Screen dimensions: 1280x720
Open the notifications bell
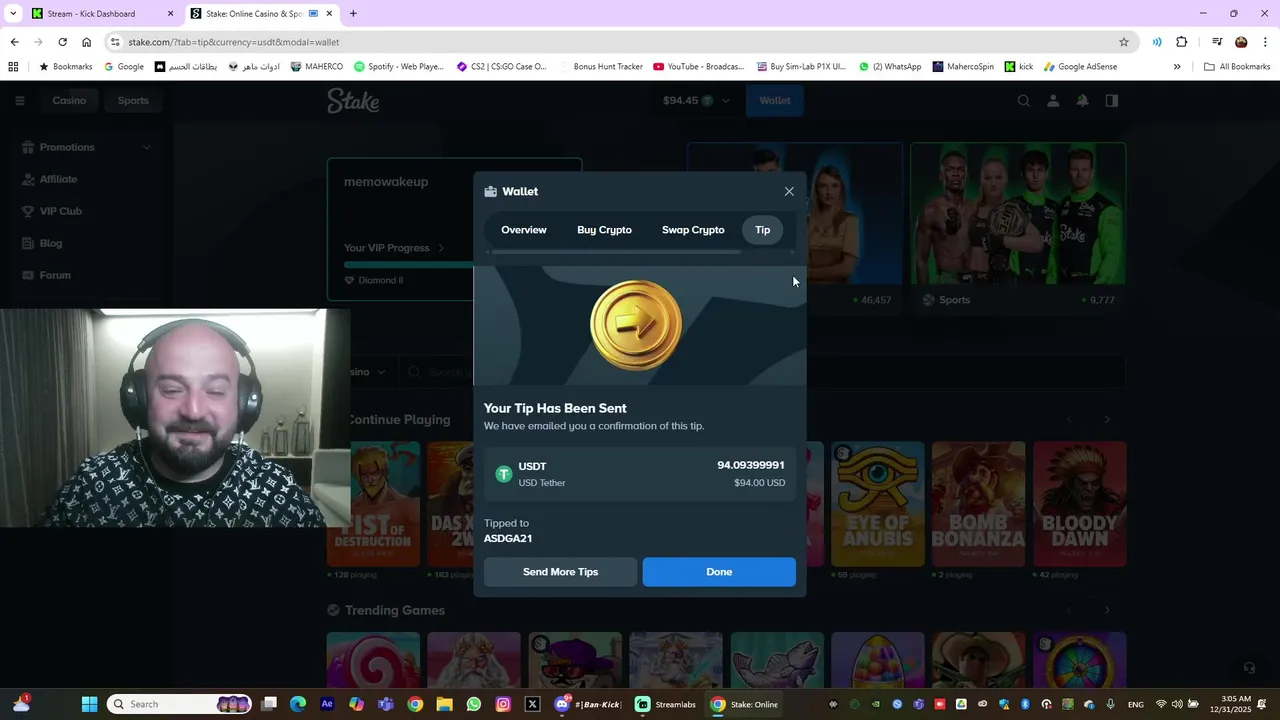[1082, 100]
